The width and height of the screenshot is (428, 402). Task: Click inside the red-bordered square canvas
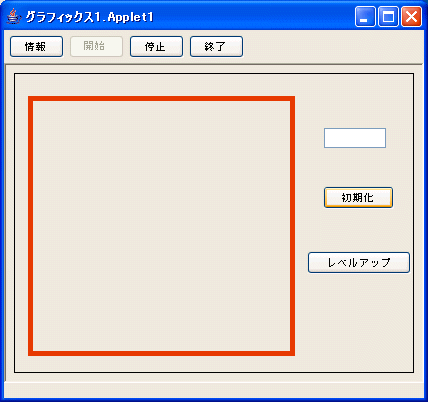pyautogui.click(x=161, y=226)
